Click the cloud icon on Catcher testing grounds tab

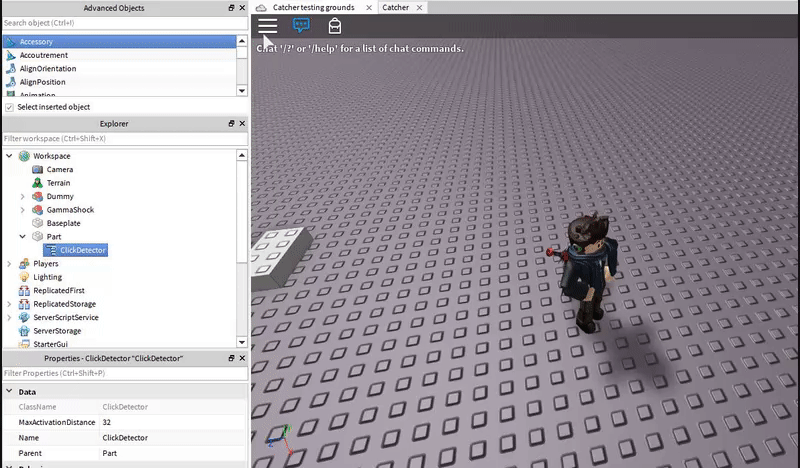pyautogui.click(x=261, y=8)
